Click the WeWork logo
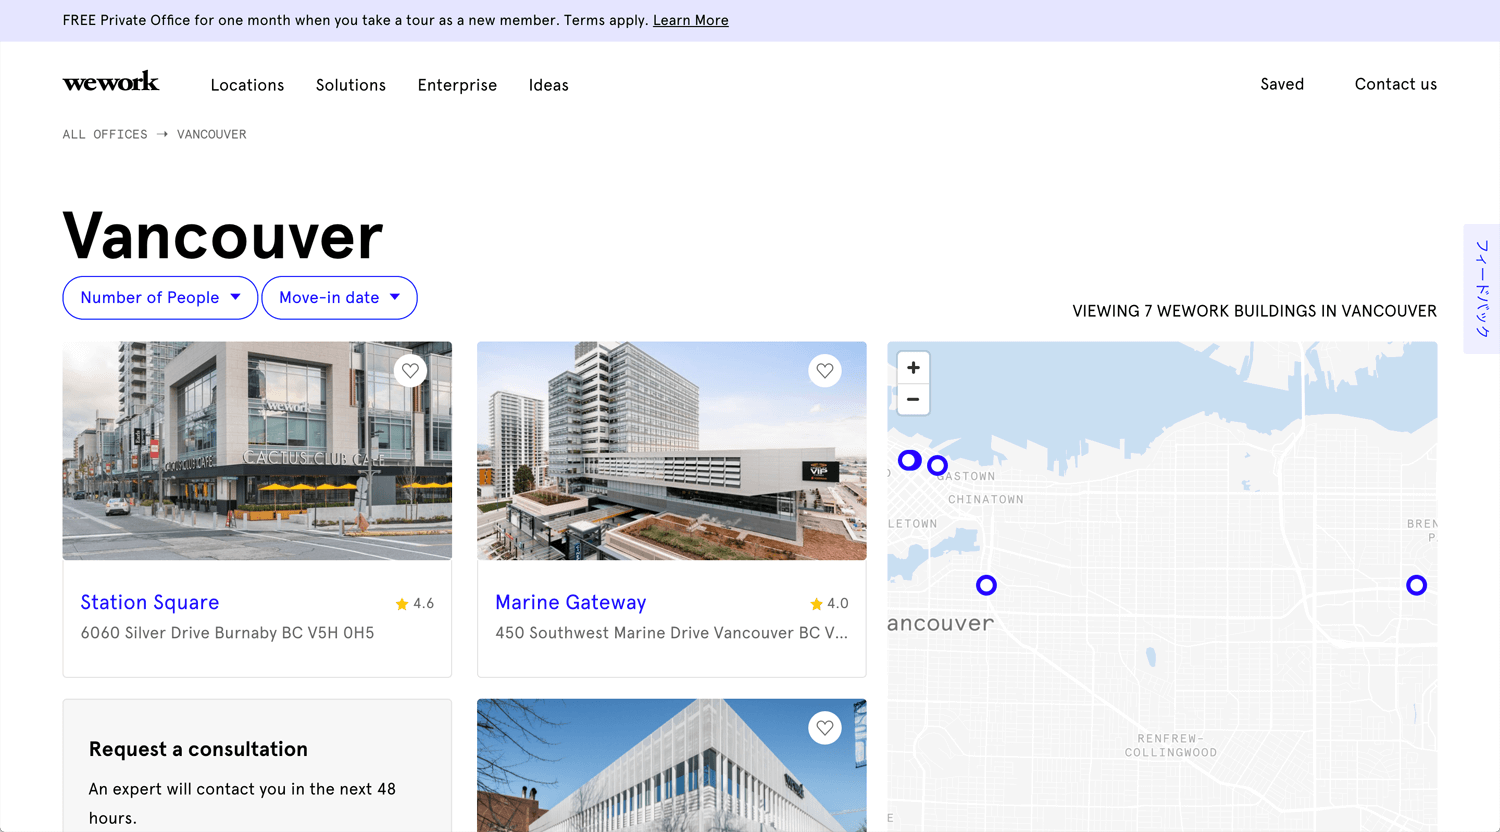The height and width of the screenshot is (832, 1500). [111, 82]
